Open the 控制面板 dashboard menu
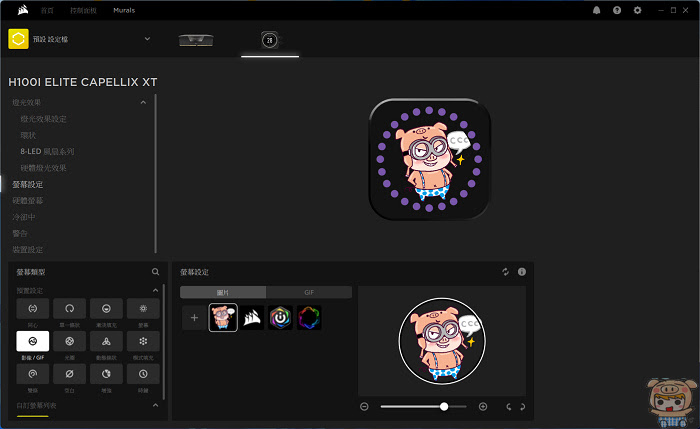This screenshot has height=429, width=700. 83,10
